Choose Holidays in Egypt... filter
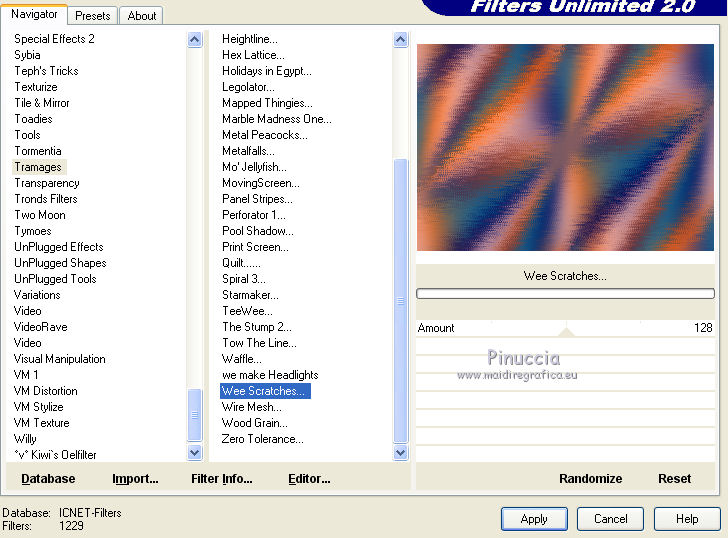 pyautogui.click(x=267, y=71)
